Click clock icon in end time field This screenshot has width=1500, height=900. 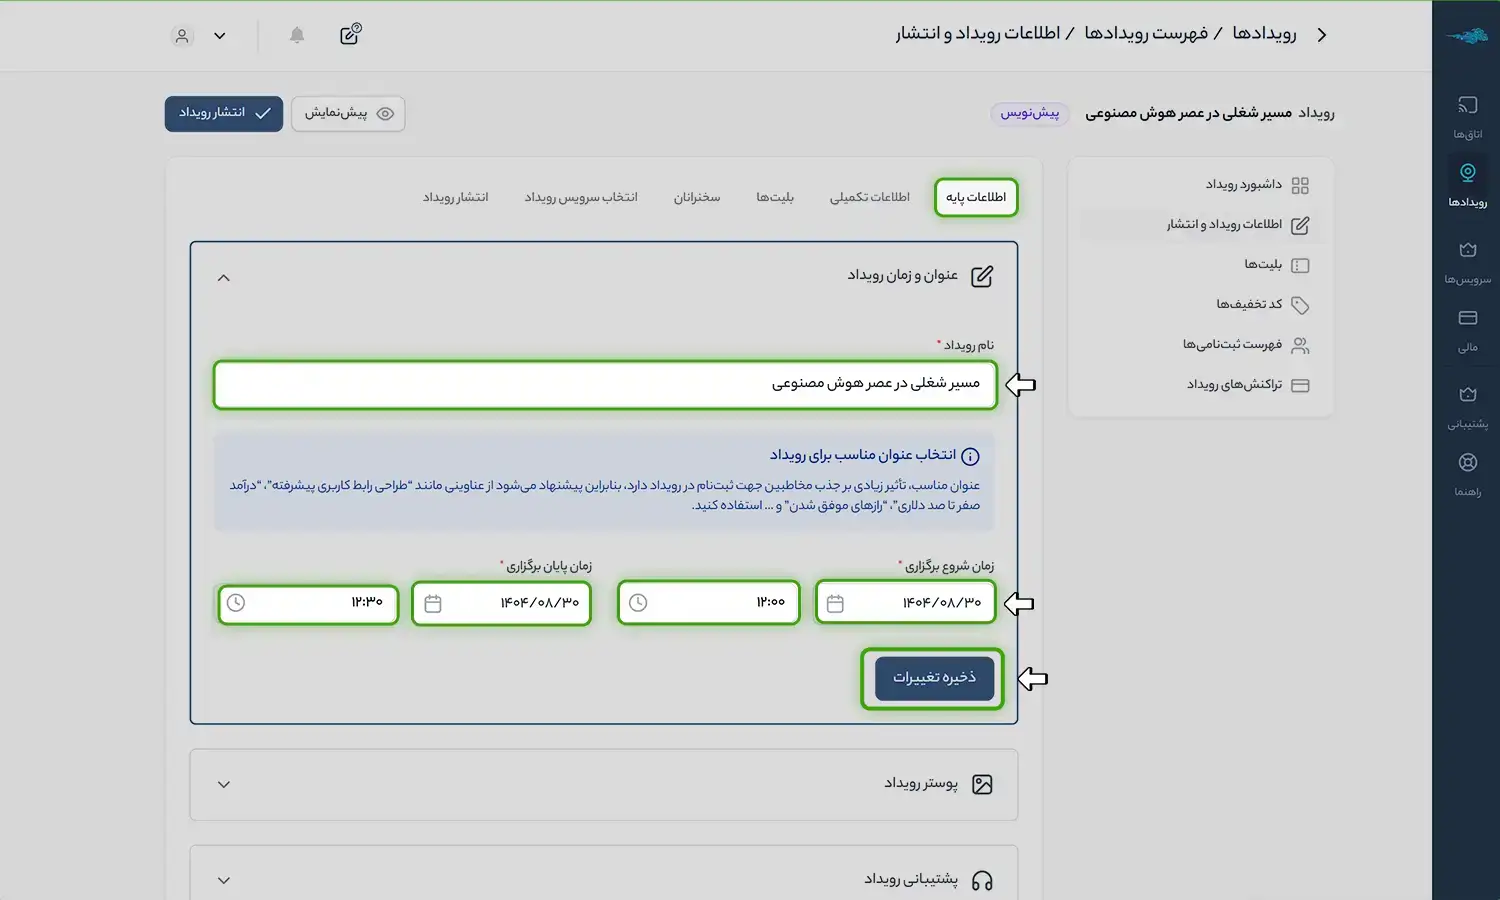pyautogui.click(x=236, y=603)
